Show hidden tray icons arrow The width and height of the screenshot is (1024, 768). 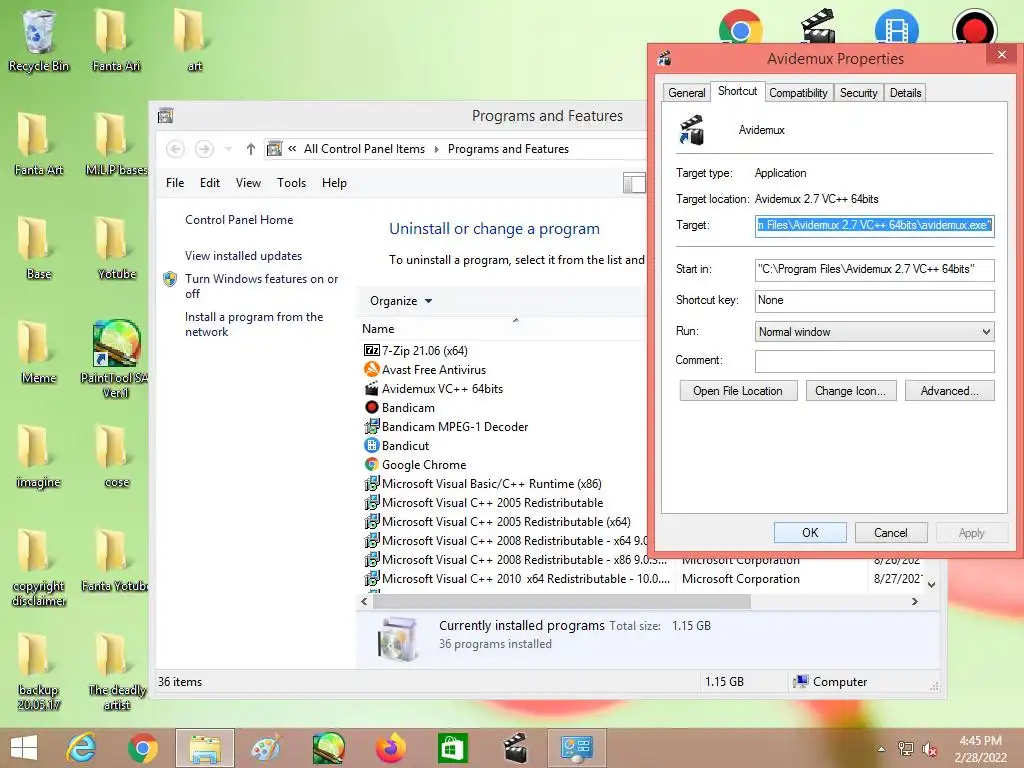[881, 749]
